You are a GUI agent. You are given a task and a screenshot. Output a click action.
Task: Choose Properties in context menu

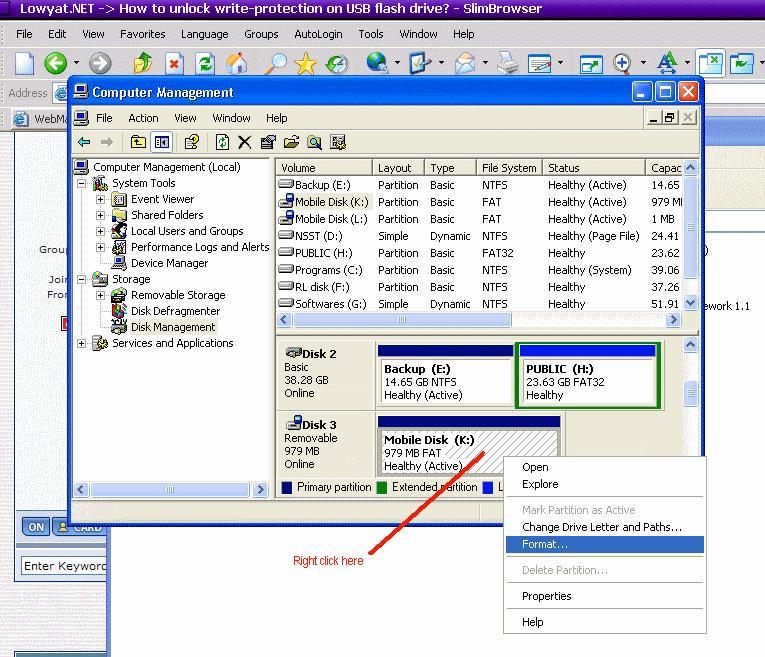point(604,596)
